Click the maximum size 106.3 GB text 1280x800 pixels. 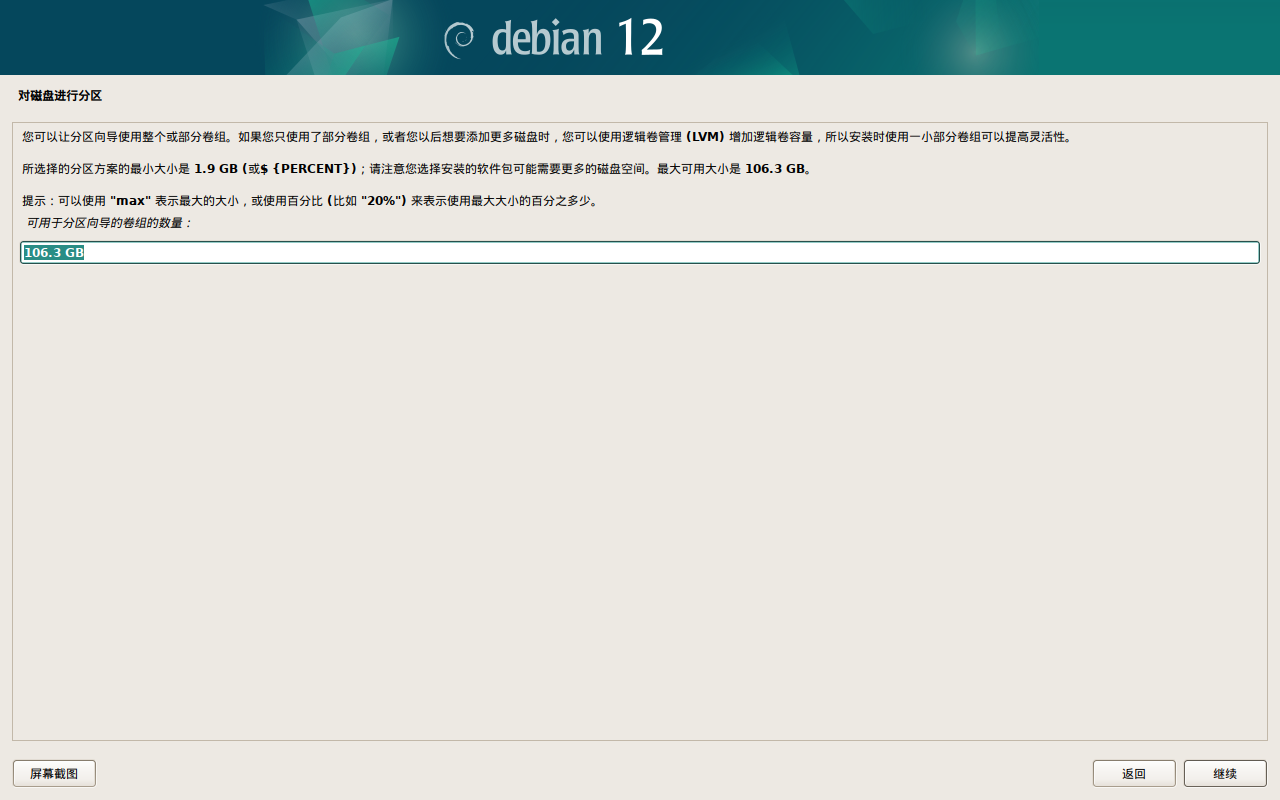[x=775, y=169]
